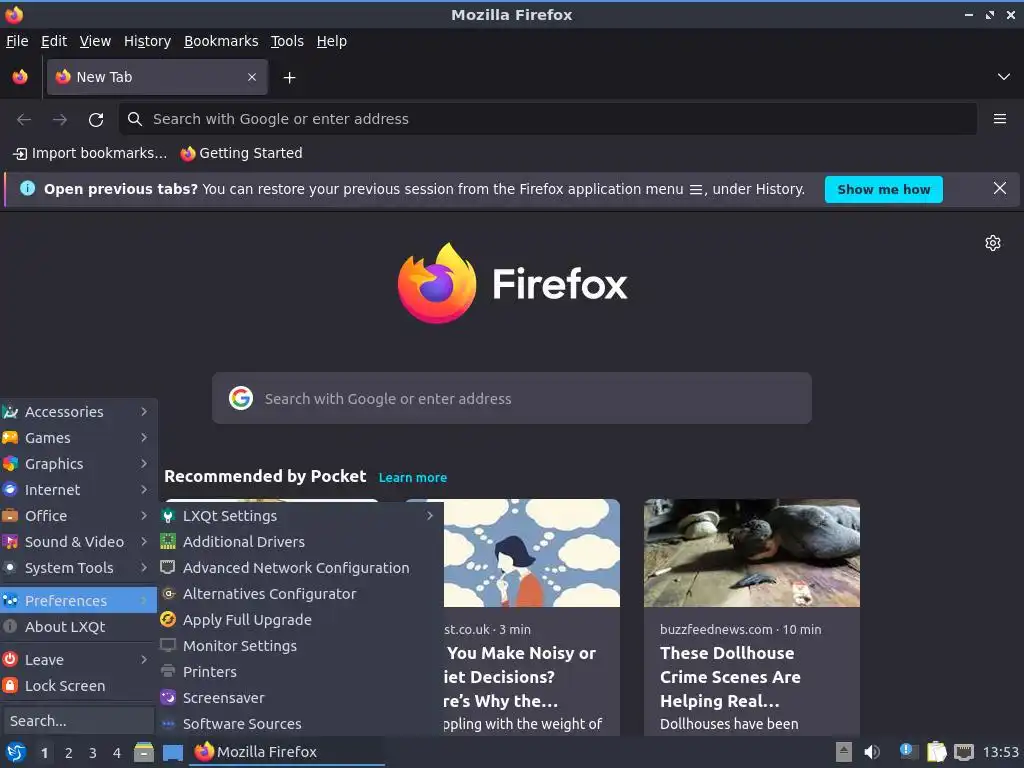Click These Dollhouse Crime Scenes headline
Screen dimensions: 1024x768
(730, 677)
